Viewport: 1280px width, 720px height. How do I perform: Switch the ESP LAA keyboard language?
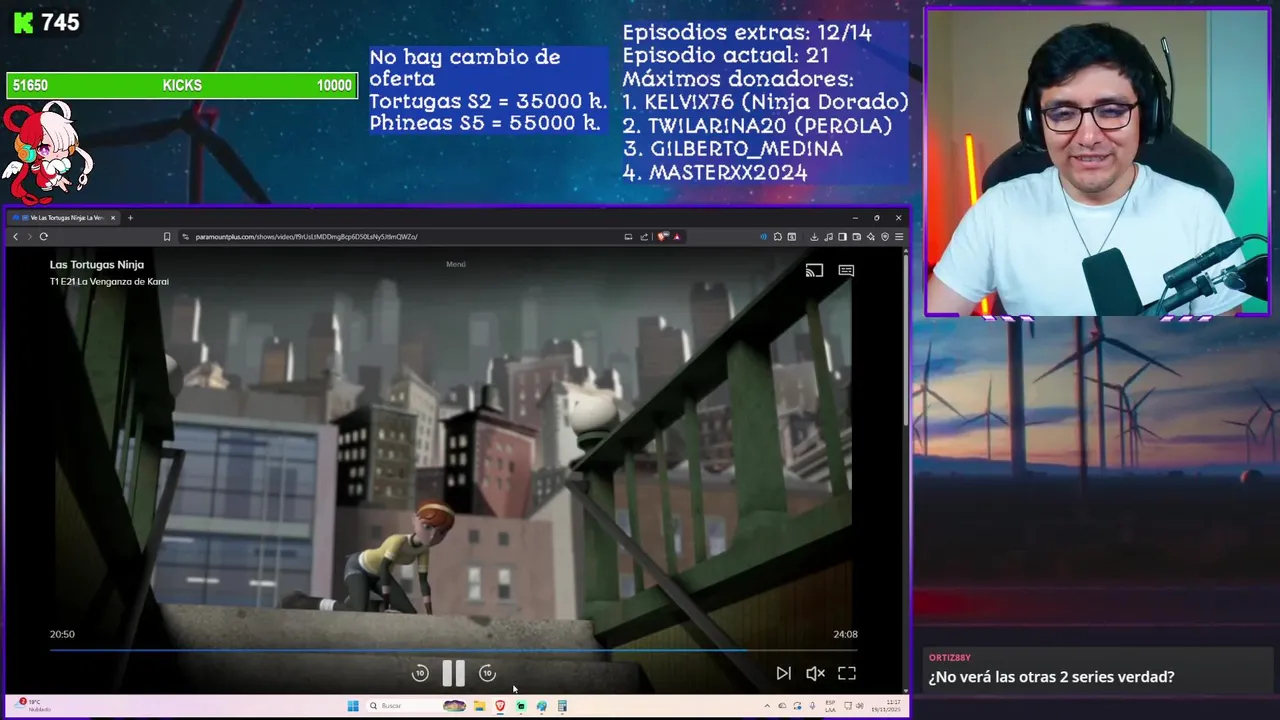830,706
